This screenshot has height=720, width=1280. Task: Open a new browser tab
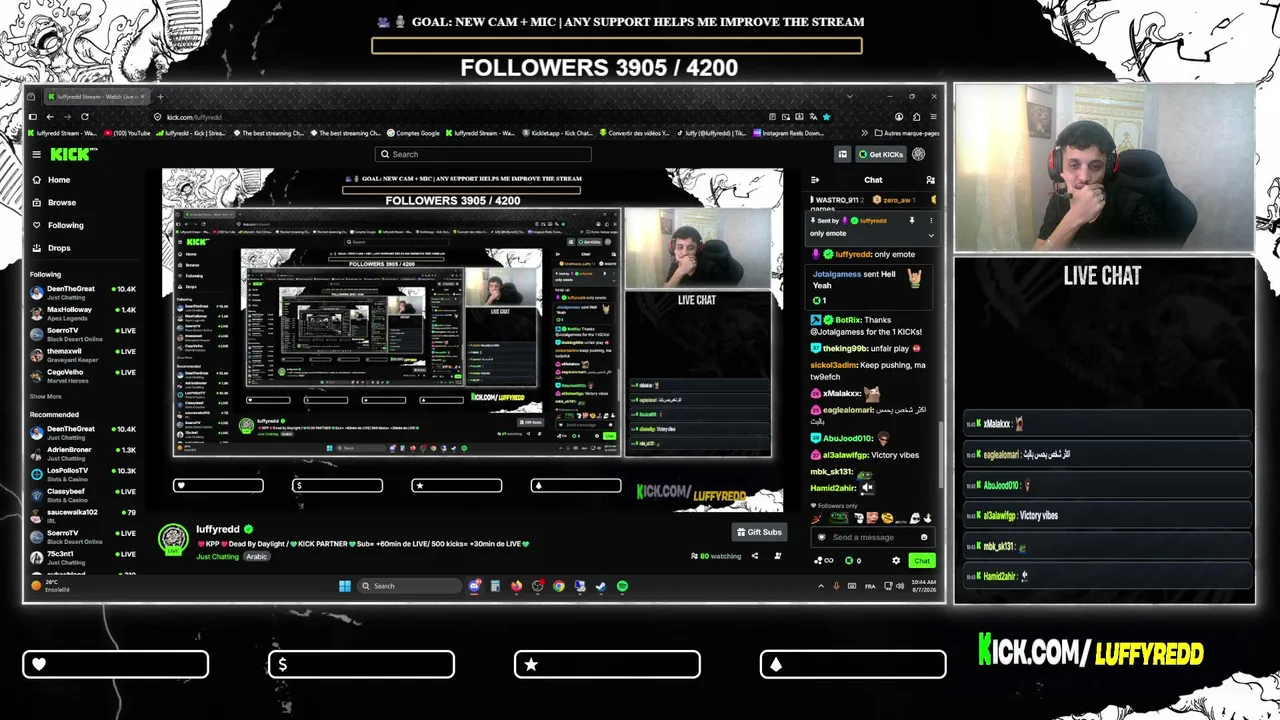(158, 97)
